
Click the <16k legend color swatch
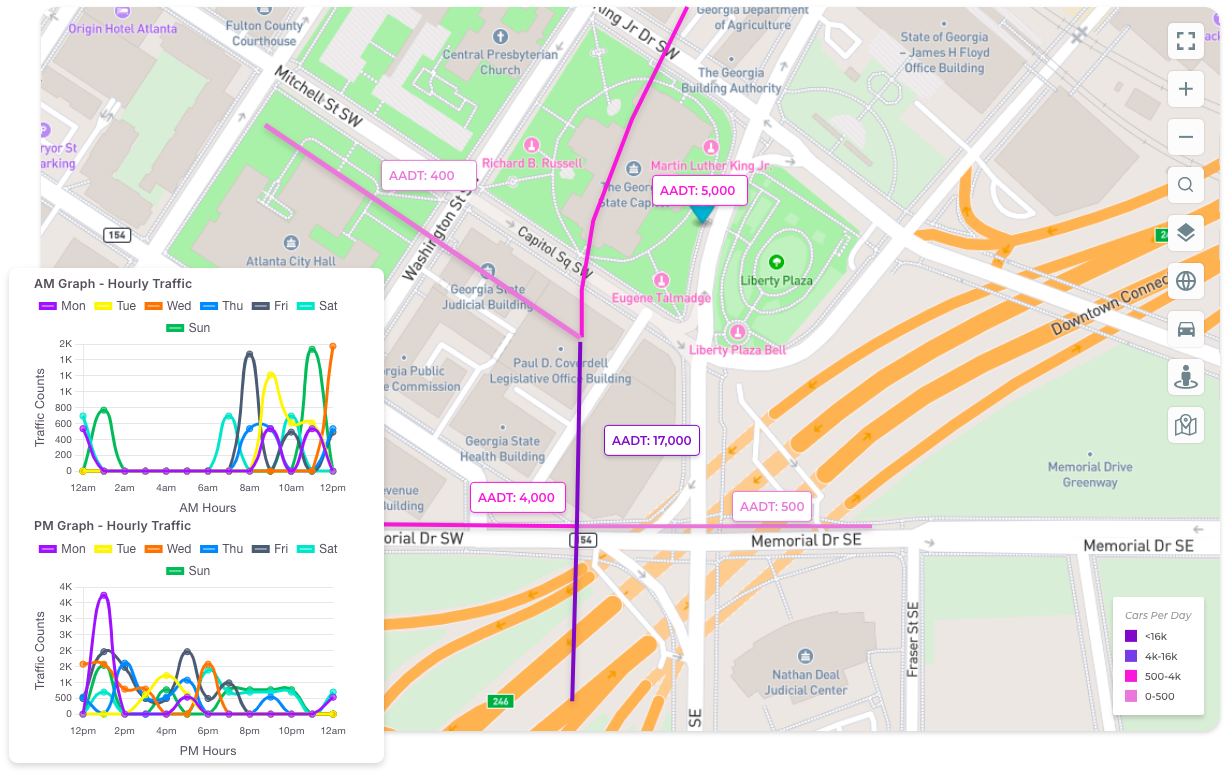pos(1131,636)
